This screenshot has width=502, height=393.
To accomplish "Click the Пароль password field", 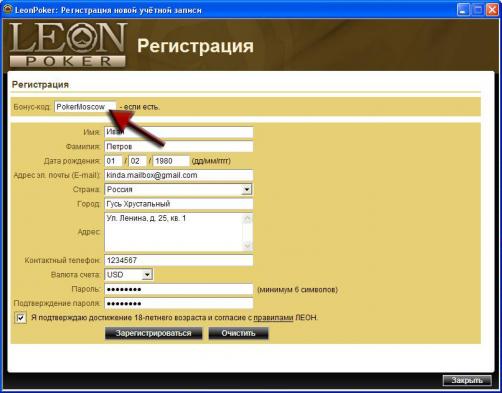I will click(x=179, y=289).
